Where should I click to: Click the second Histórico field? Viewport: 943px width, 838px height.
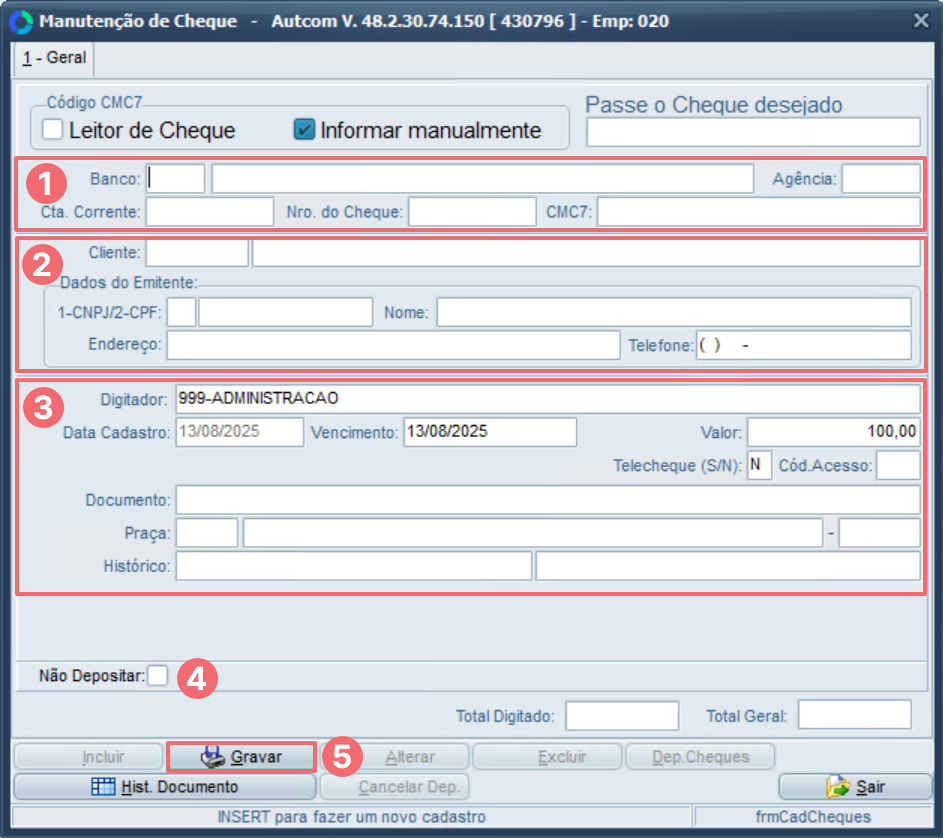pyautogui.click(x=728, y=566)
